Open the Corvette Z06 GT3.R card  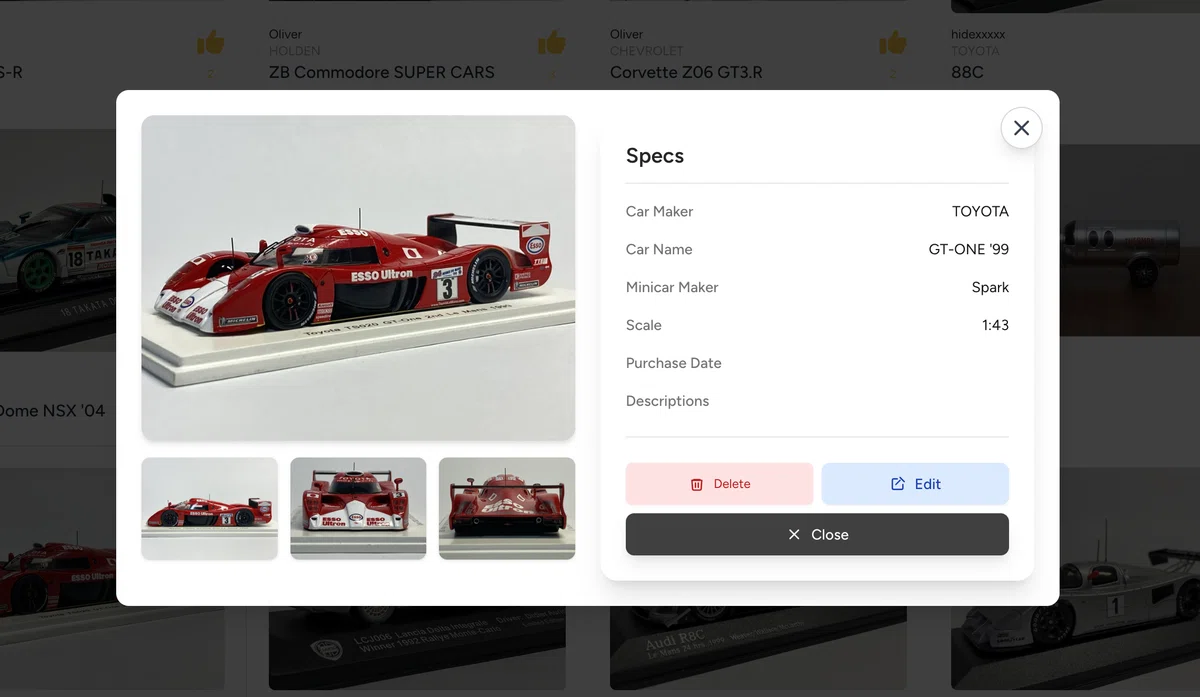pyautogui.click(x=686, y=72)
